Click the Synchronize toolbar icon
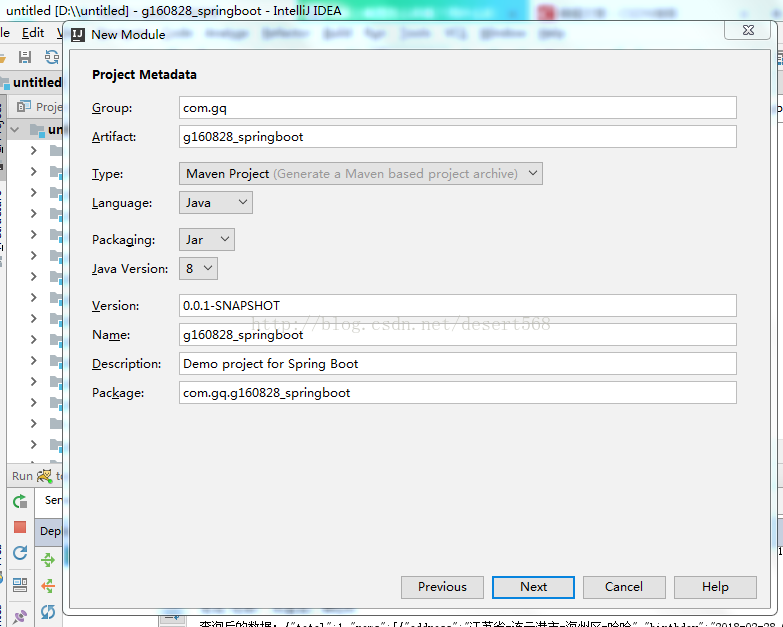The height and width of the screenshot is (627, 783). [x=52, y=57]
